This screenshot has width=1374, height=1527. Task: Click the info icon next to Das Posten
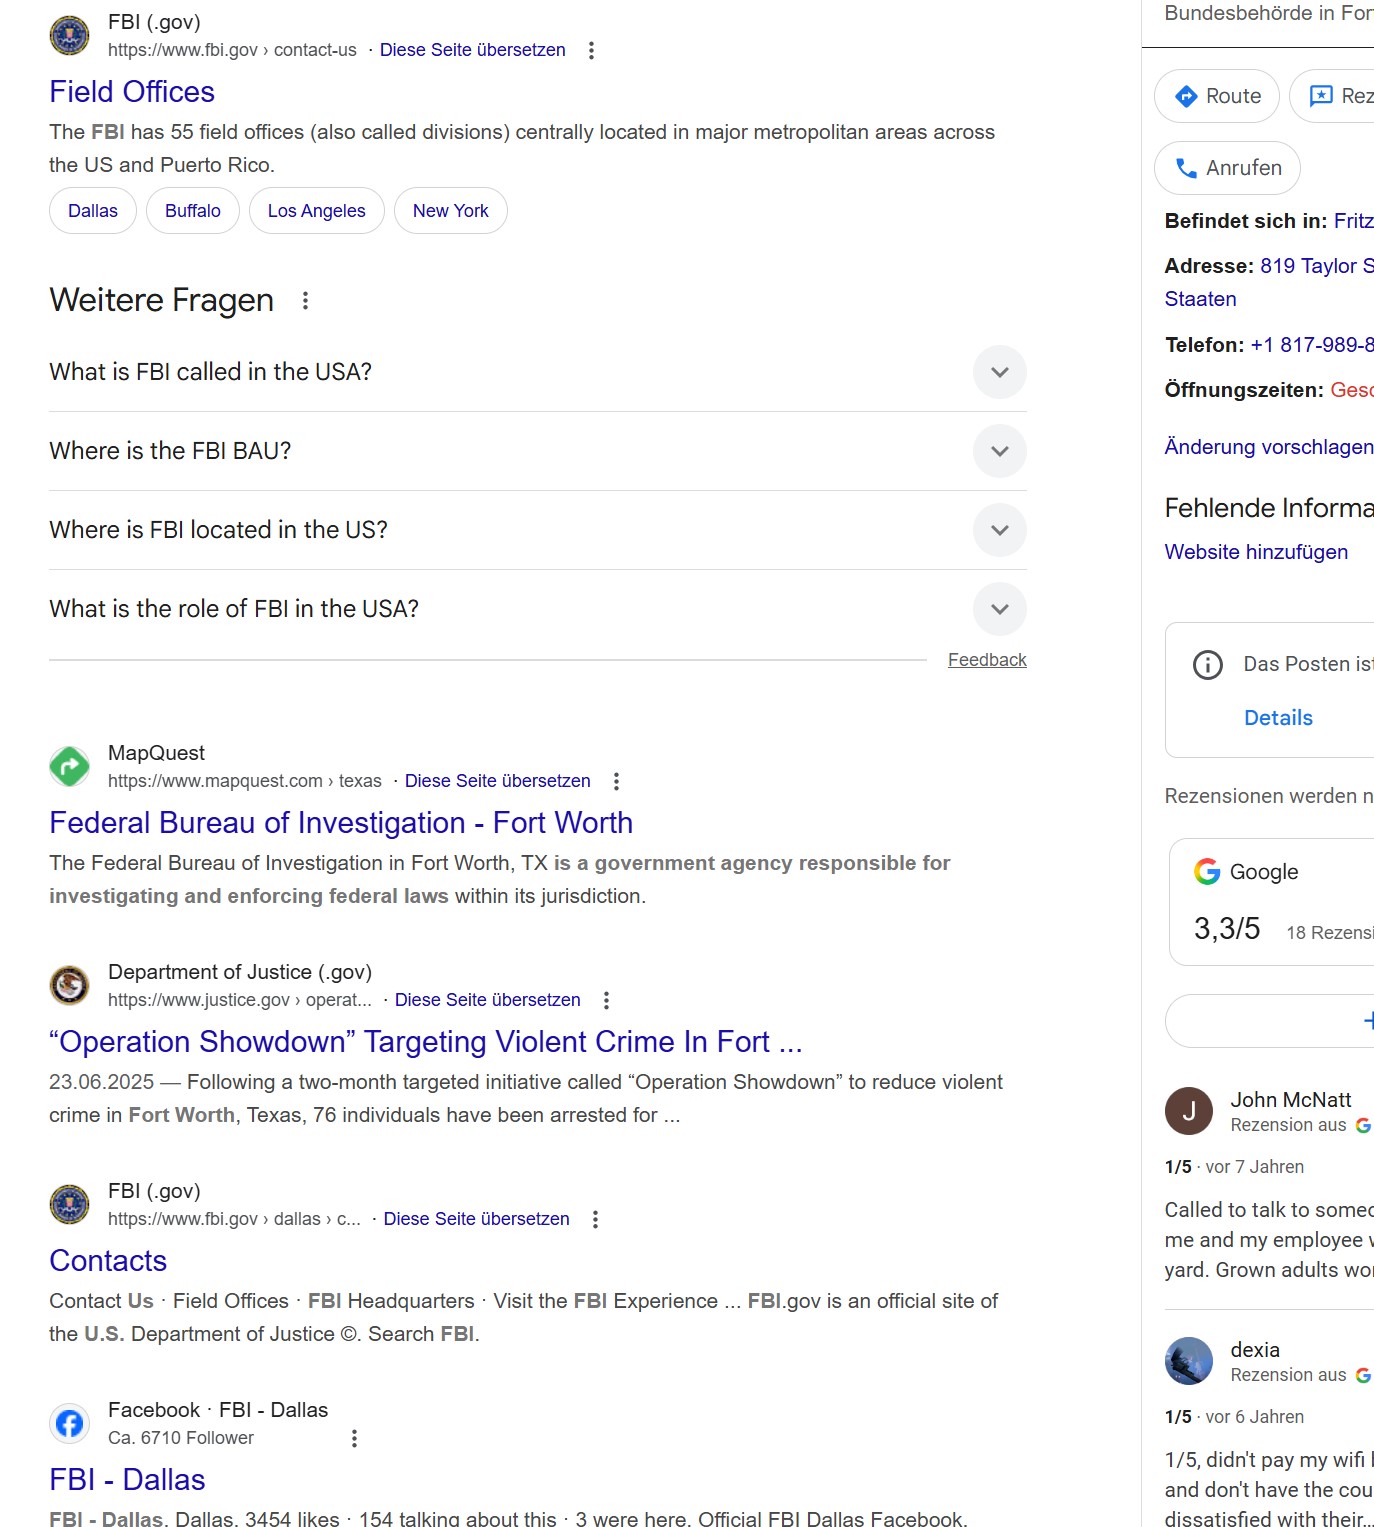coord(1208,665)
